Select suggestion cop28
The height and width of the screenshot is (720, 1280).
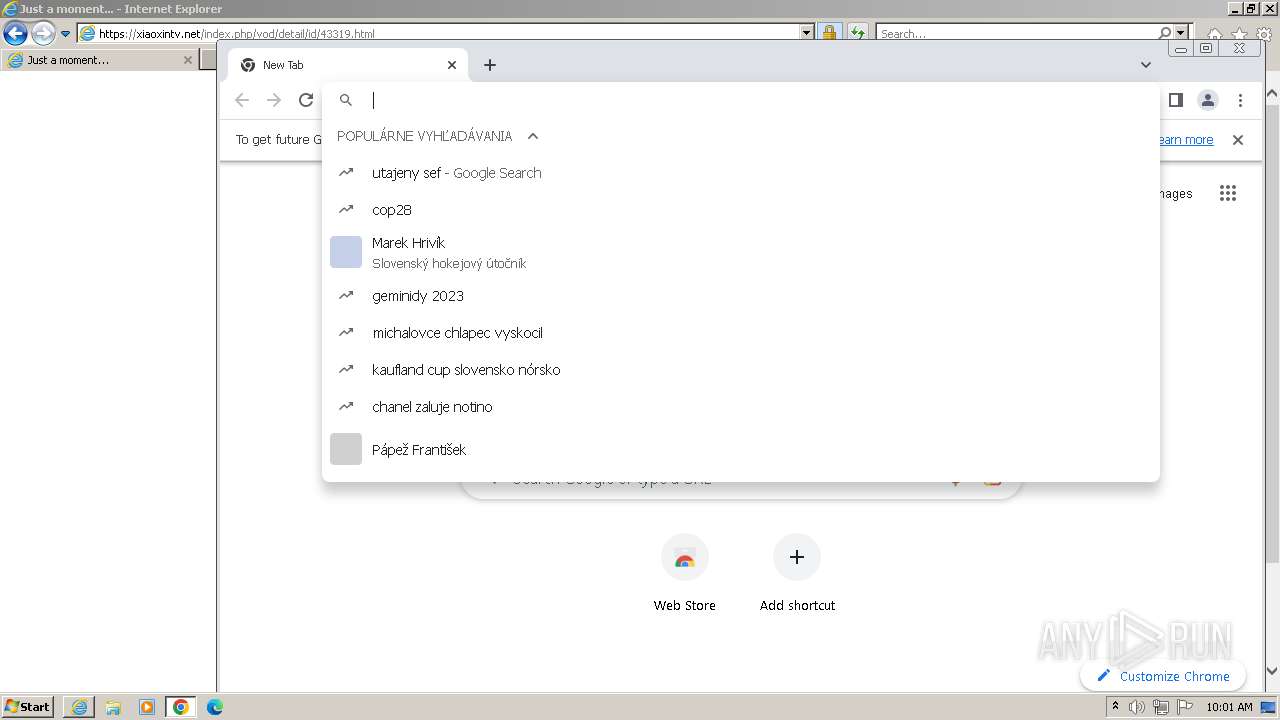[x=741, y=210]
